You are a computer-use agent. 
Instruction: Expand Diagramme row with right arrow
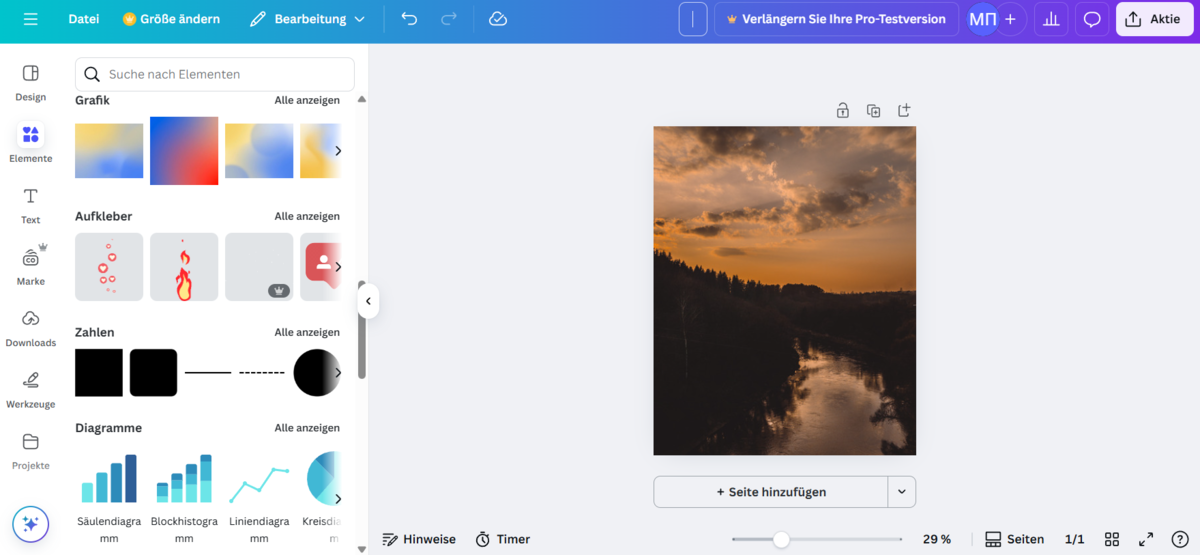coord(338,499)
